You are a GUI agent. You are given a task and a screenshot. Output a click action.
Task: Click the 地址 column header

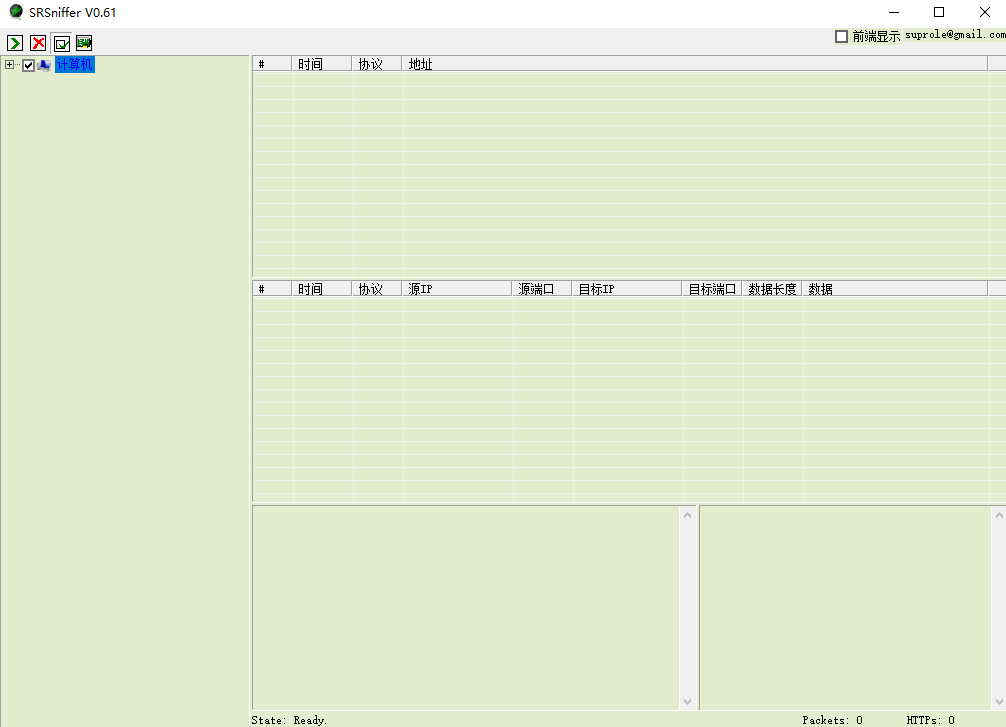(694, 64)
